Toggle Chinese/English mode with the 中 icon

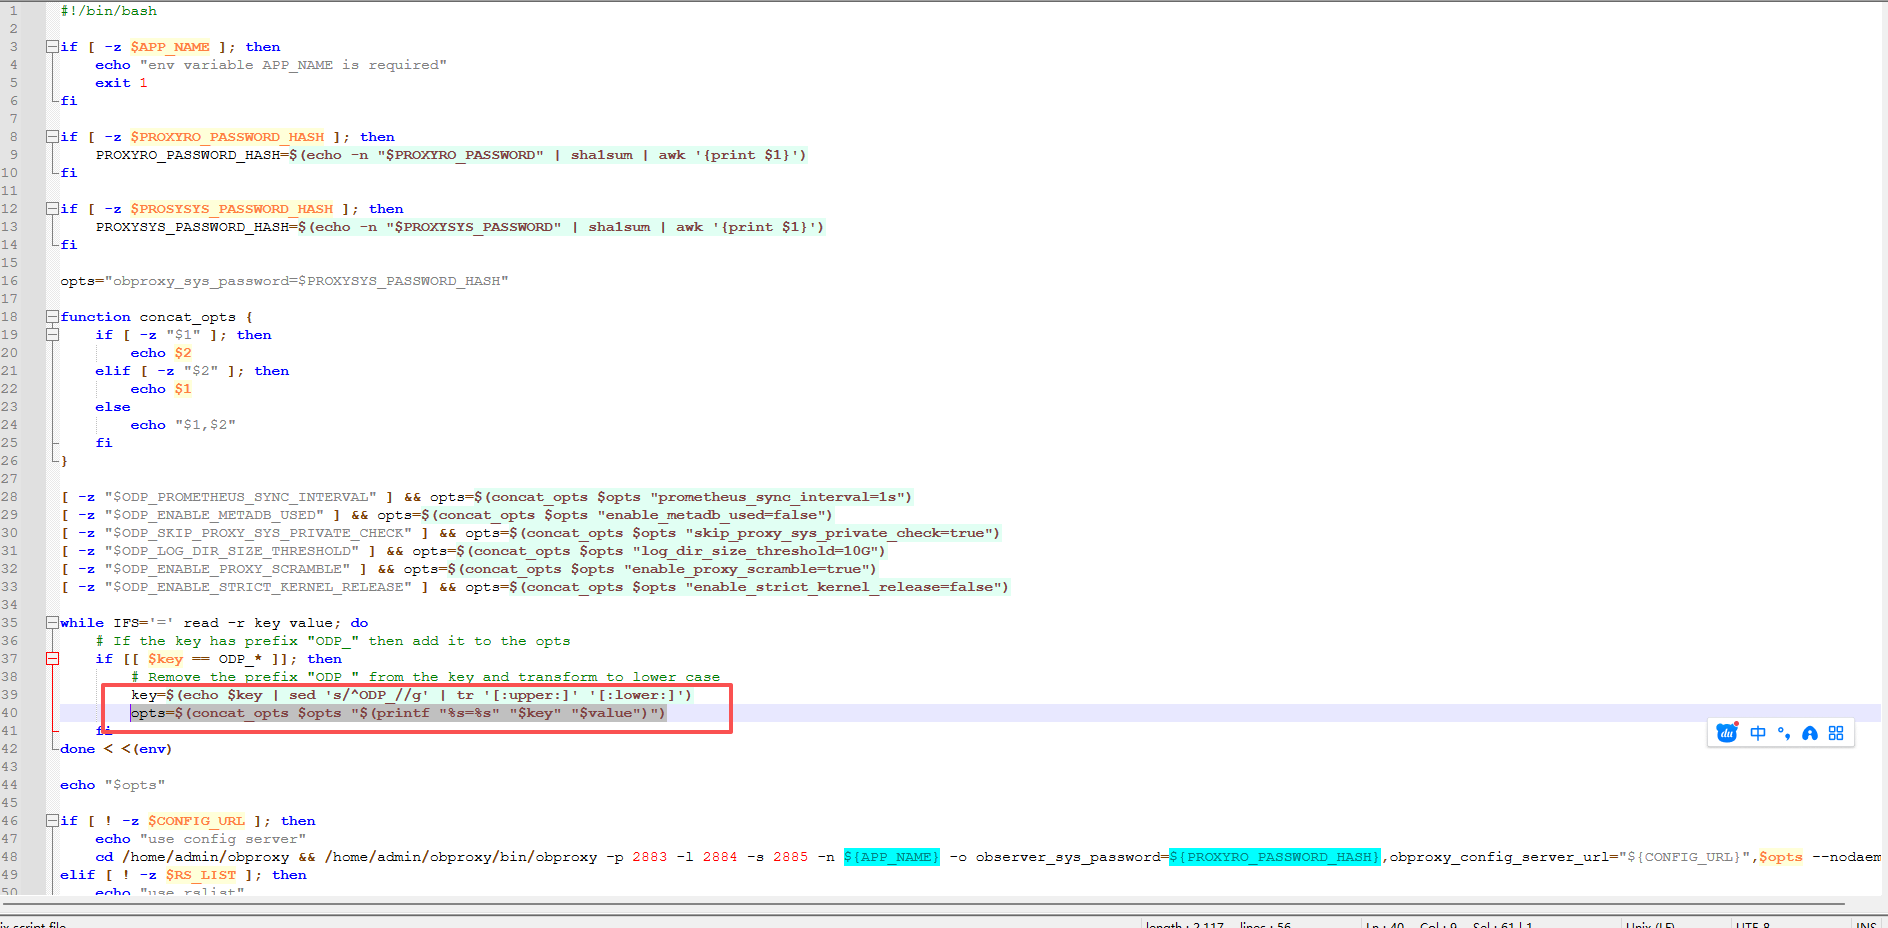(x=1758, y=733)
